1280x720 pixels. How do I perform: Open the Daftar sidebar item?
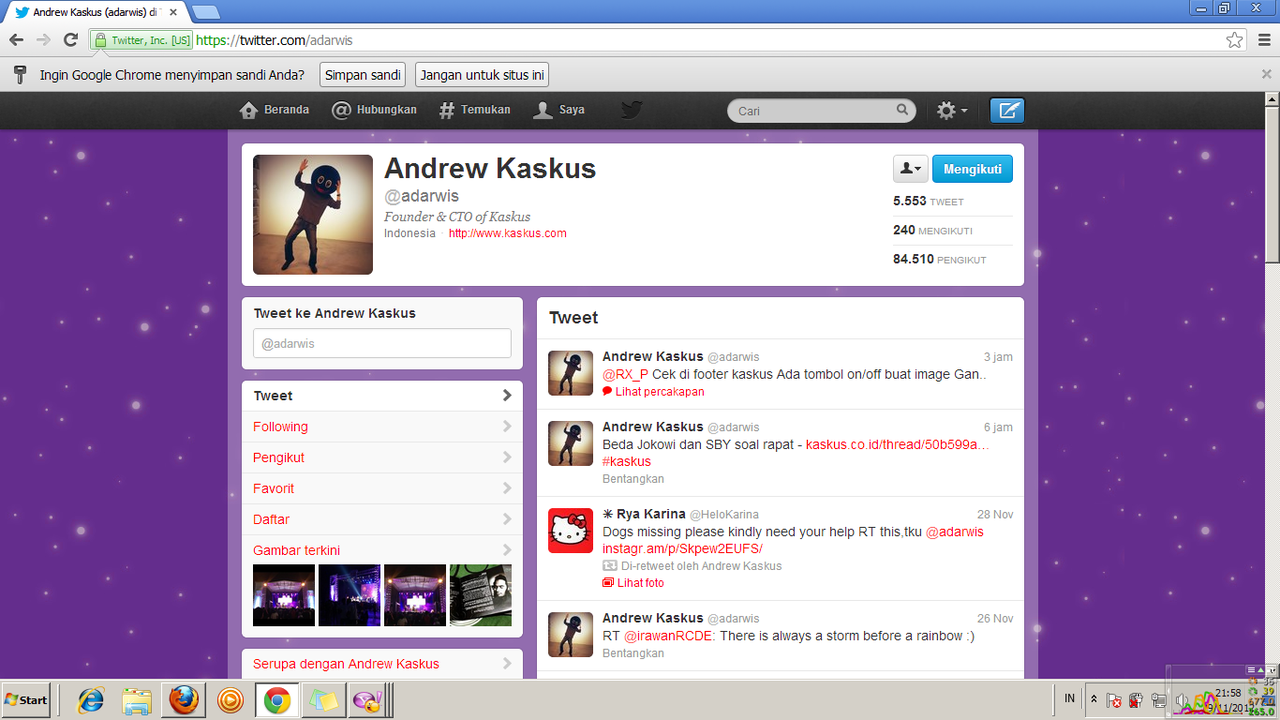pos(382,520)
